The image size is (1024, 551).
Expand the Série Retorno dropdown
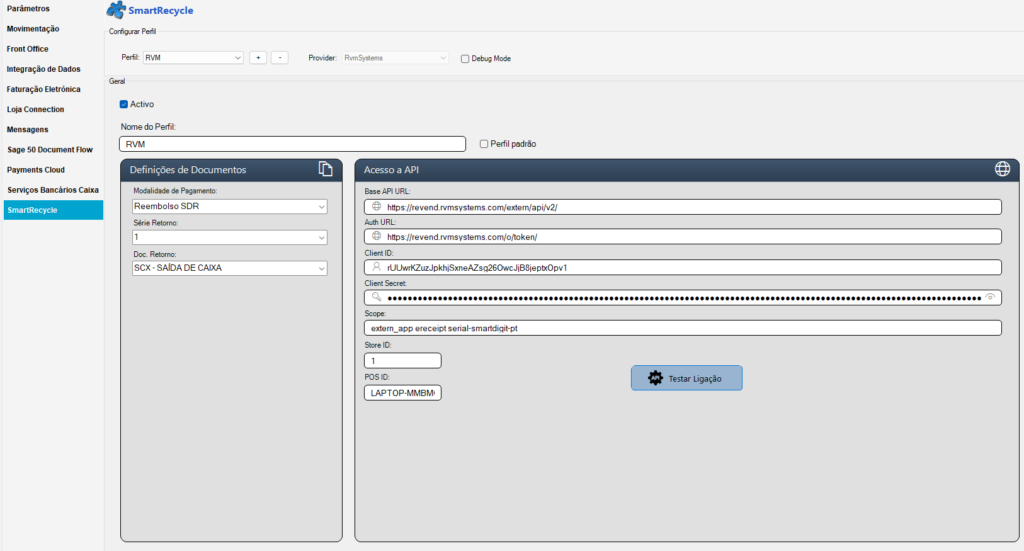230,238
